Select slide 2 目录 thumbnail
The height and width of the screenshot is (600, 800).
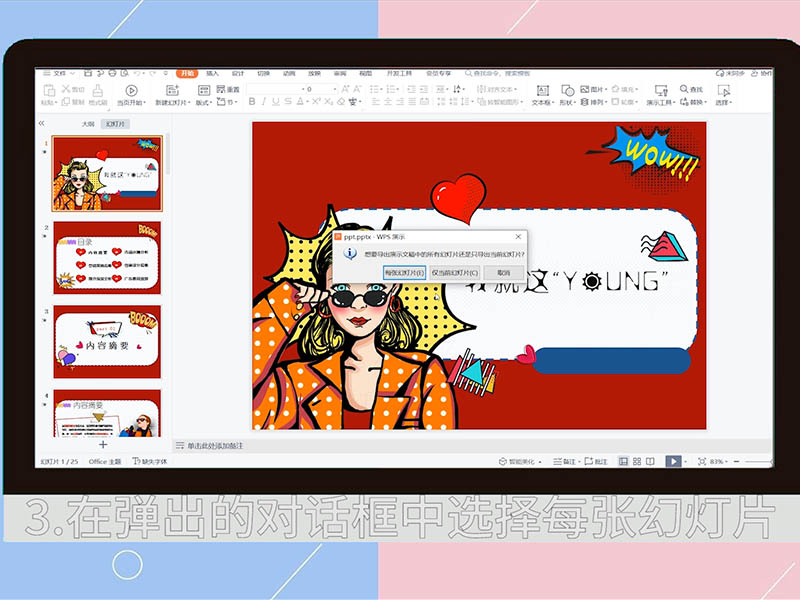(x=107, y=258)
